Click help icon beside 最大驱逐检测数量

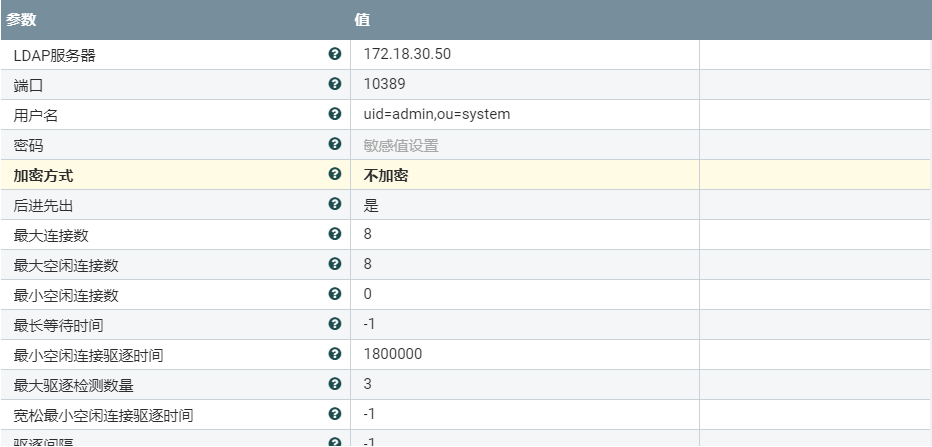(334, 384)
